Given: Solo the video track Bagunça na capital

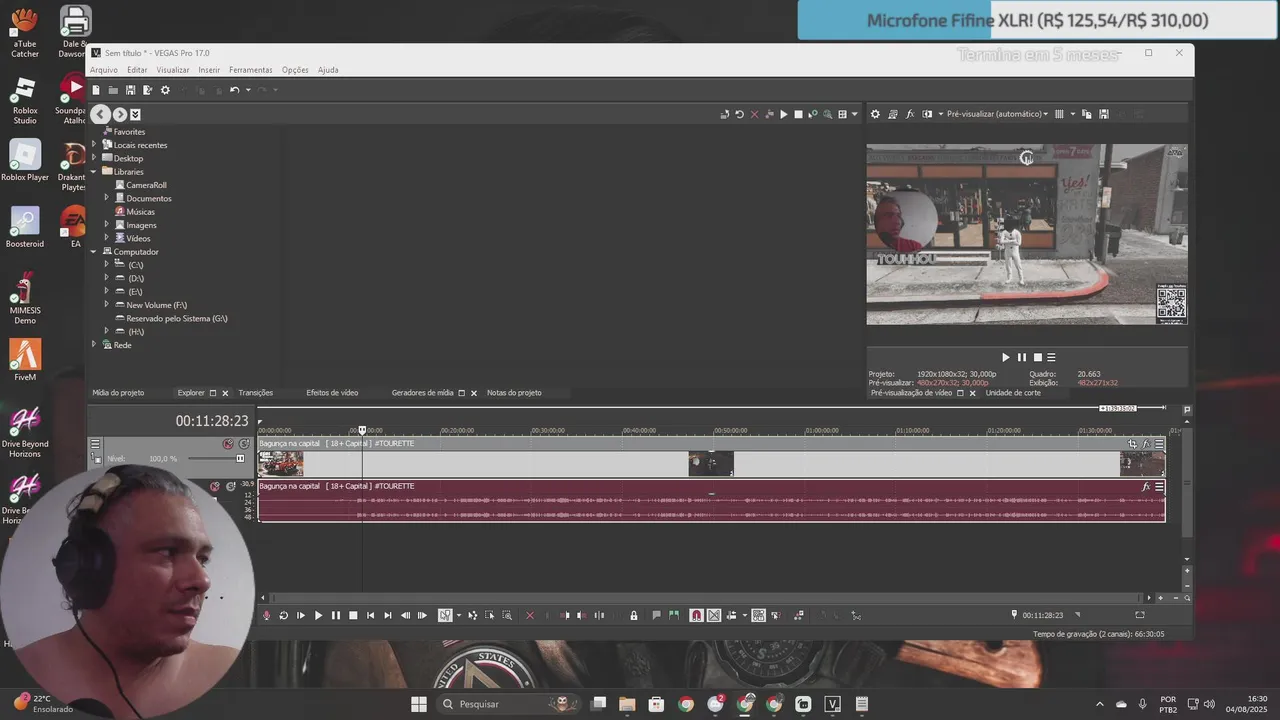Looking at the screenshot, I should 244,444.
